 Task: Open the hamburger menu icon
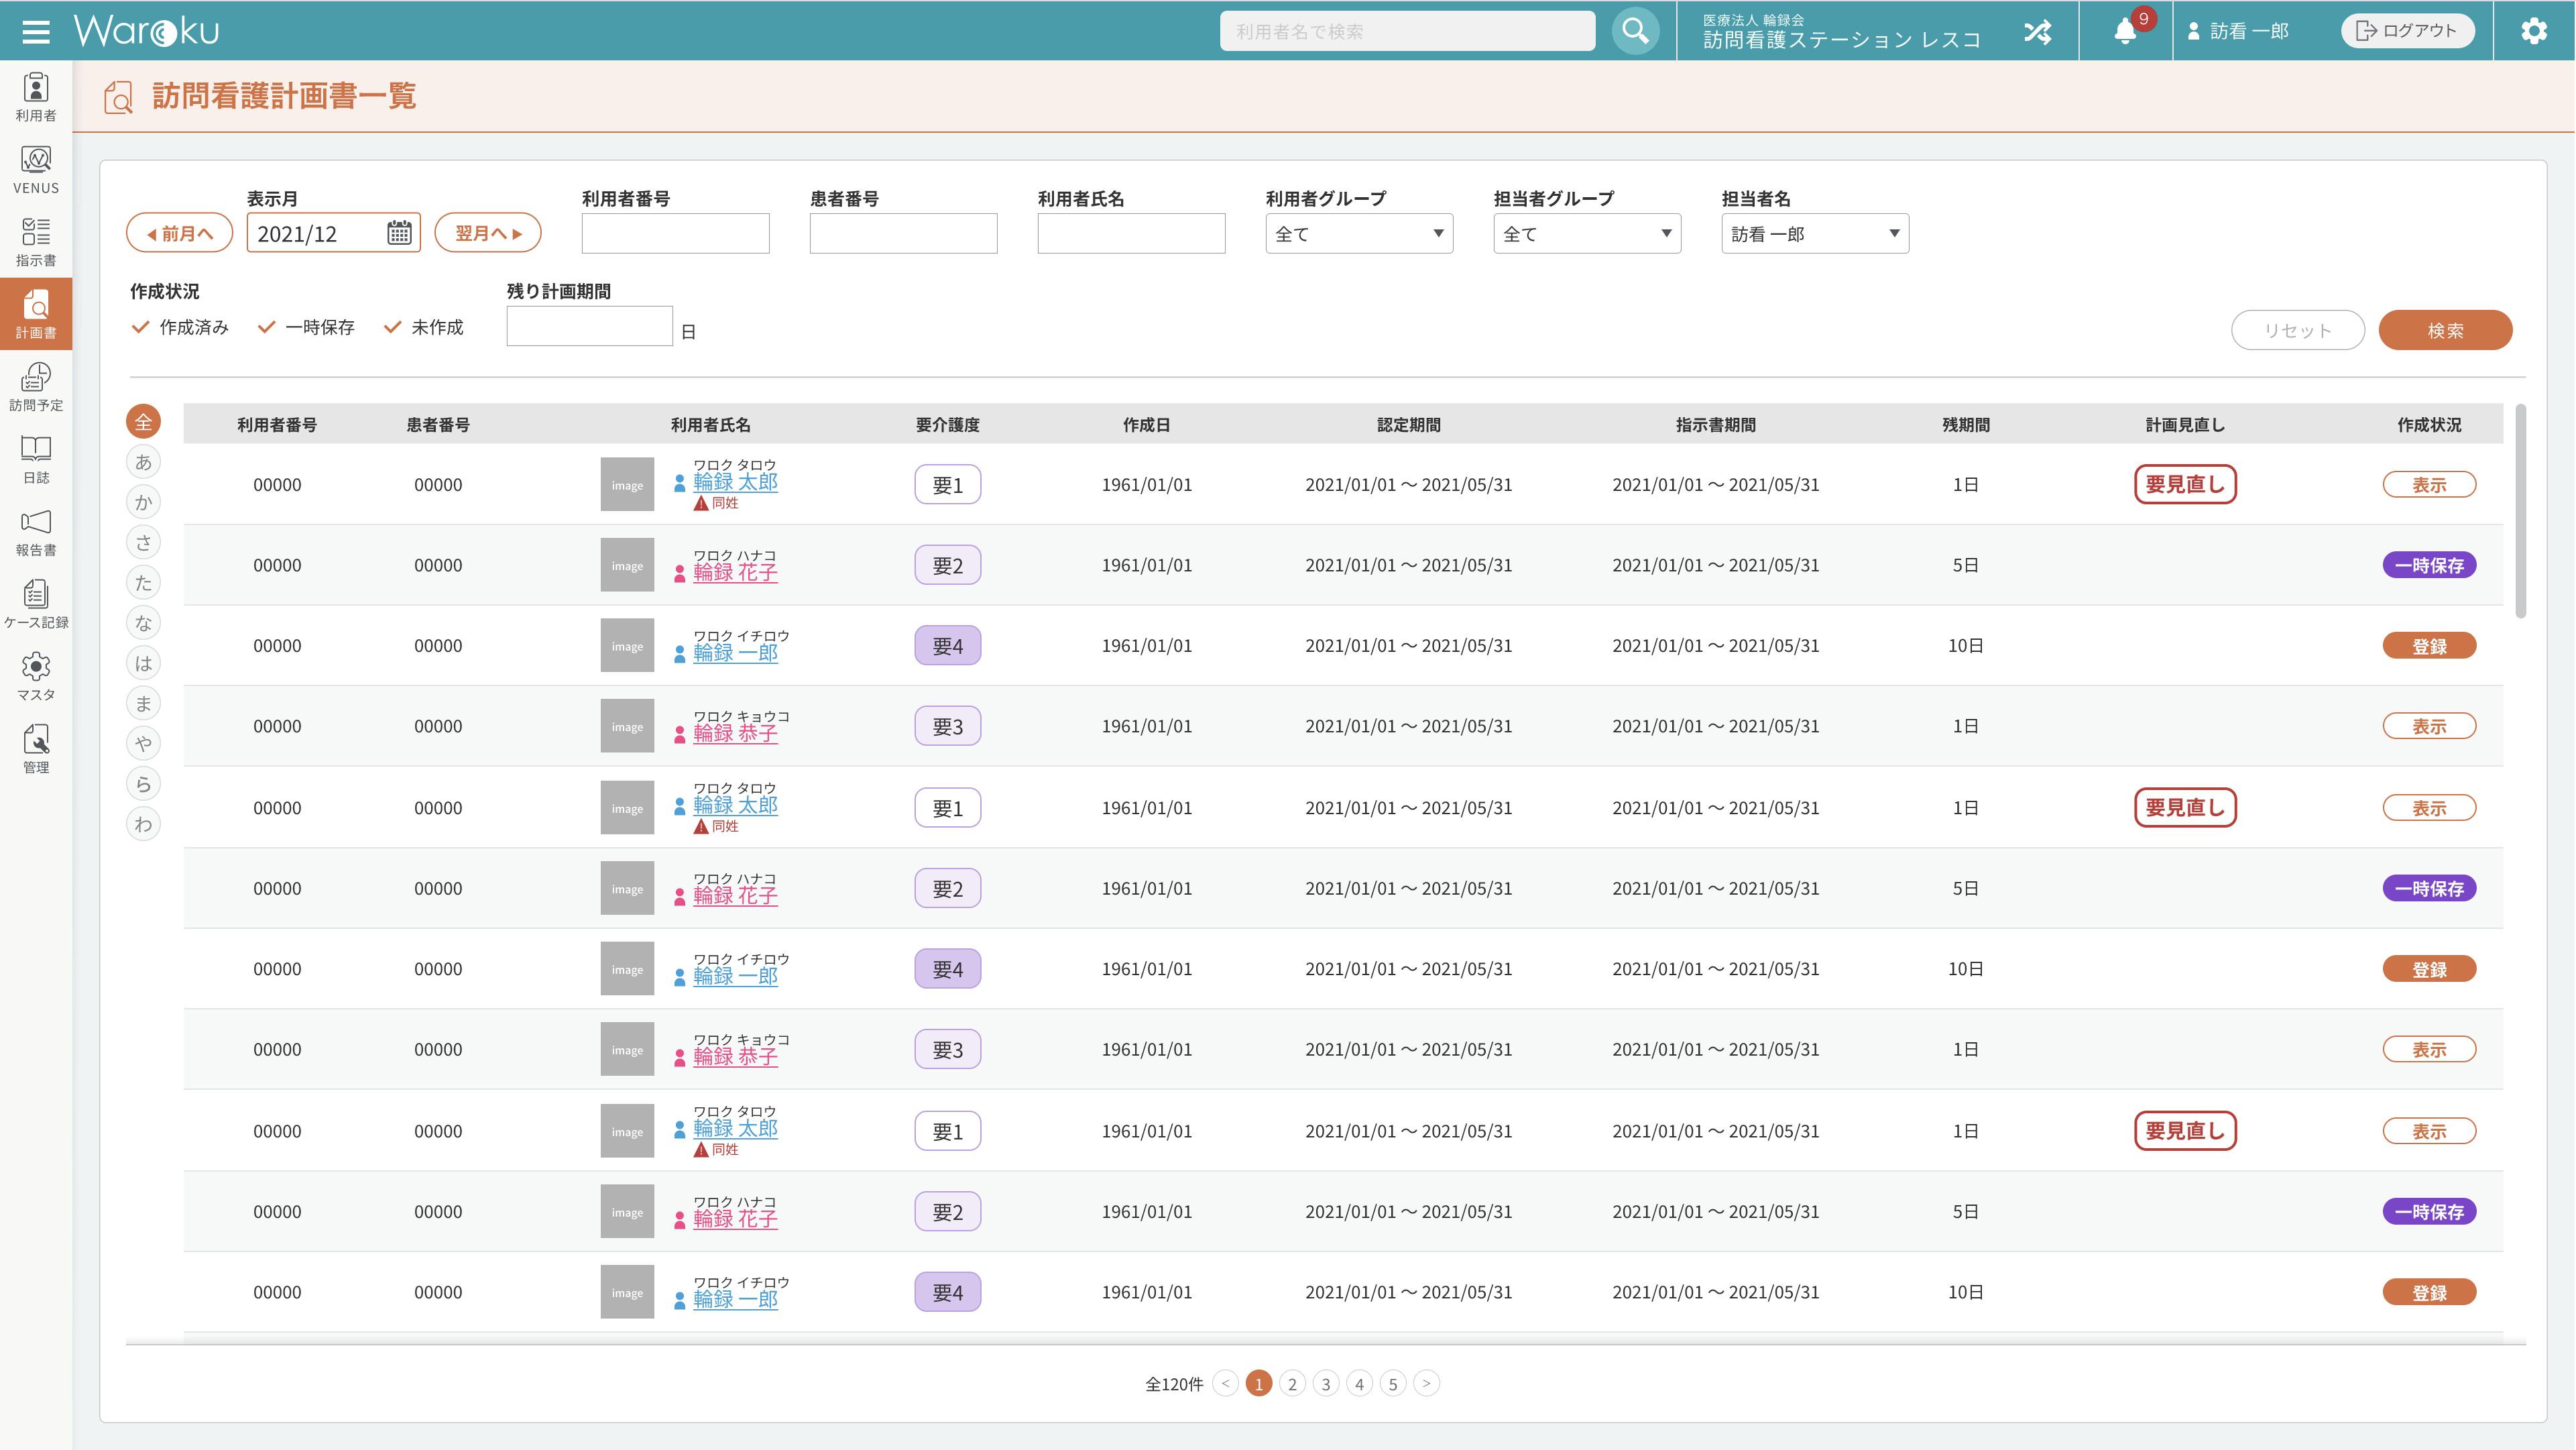pos(36,32)
